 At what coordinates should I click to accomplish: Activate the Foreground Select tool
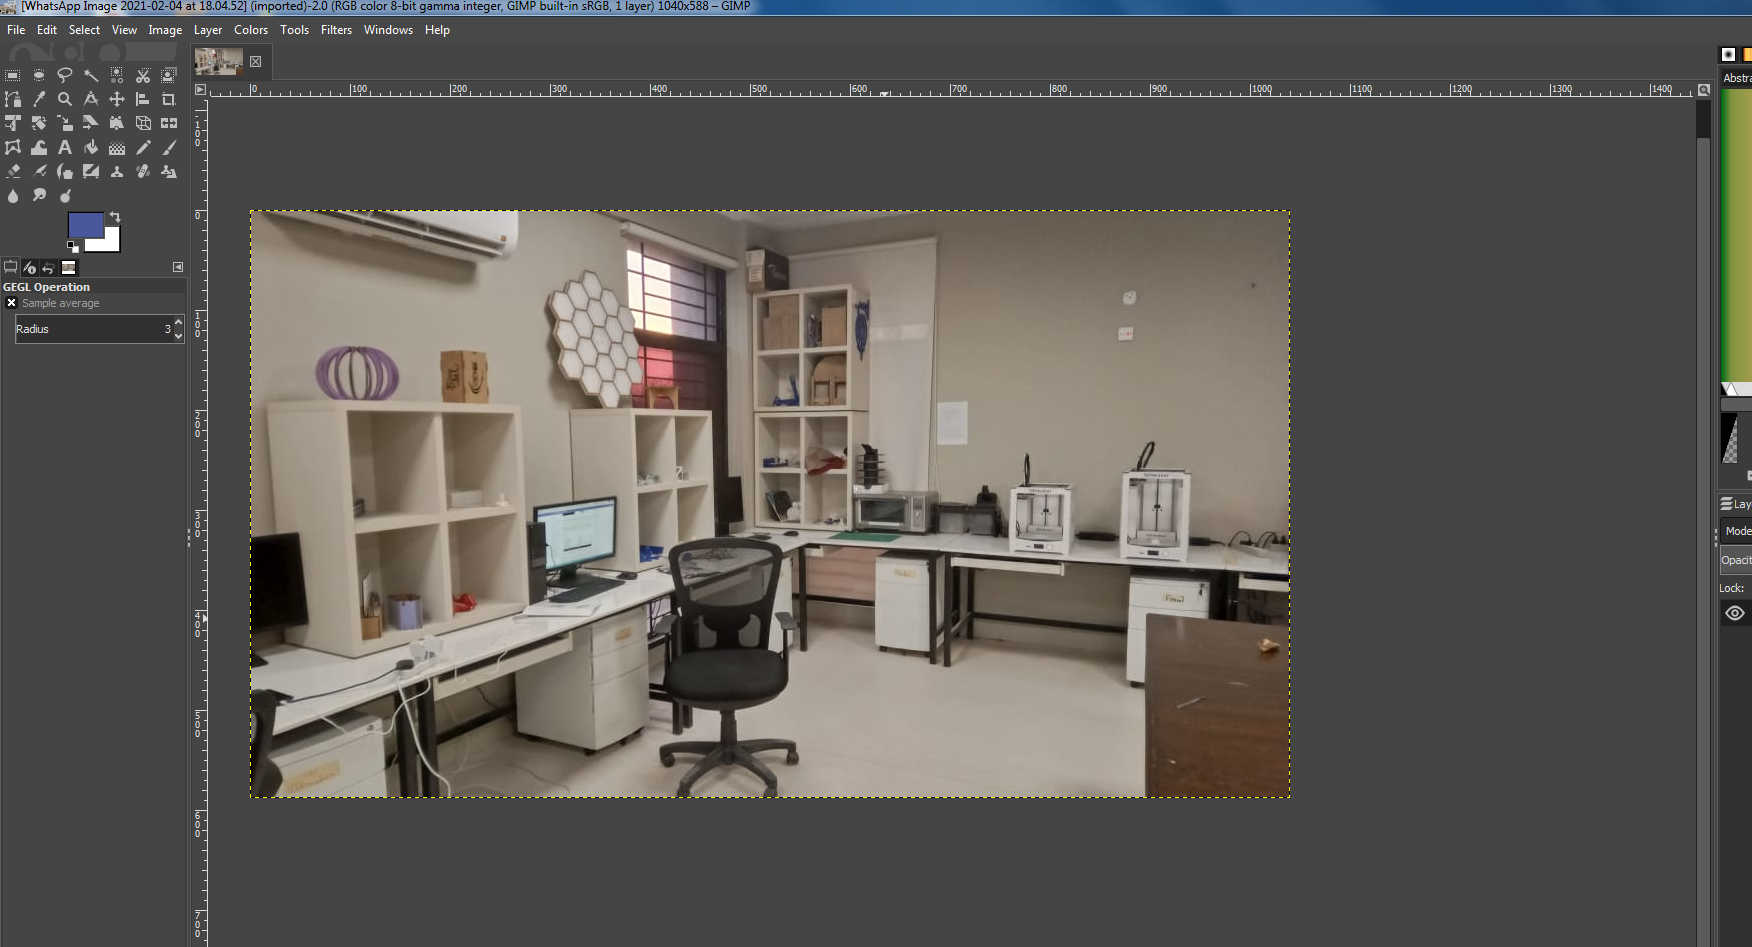click(169, 75)
